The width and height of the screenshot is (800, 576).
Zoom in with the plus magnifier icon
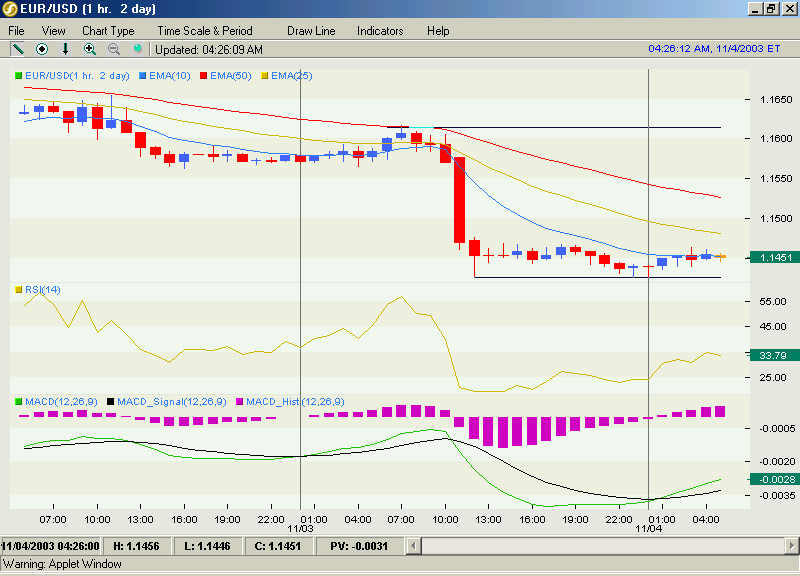pos(90,49)
